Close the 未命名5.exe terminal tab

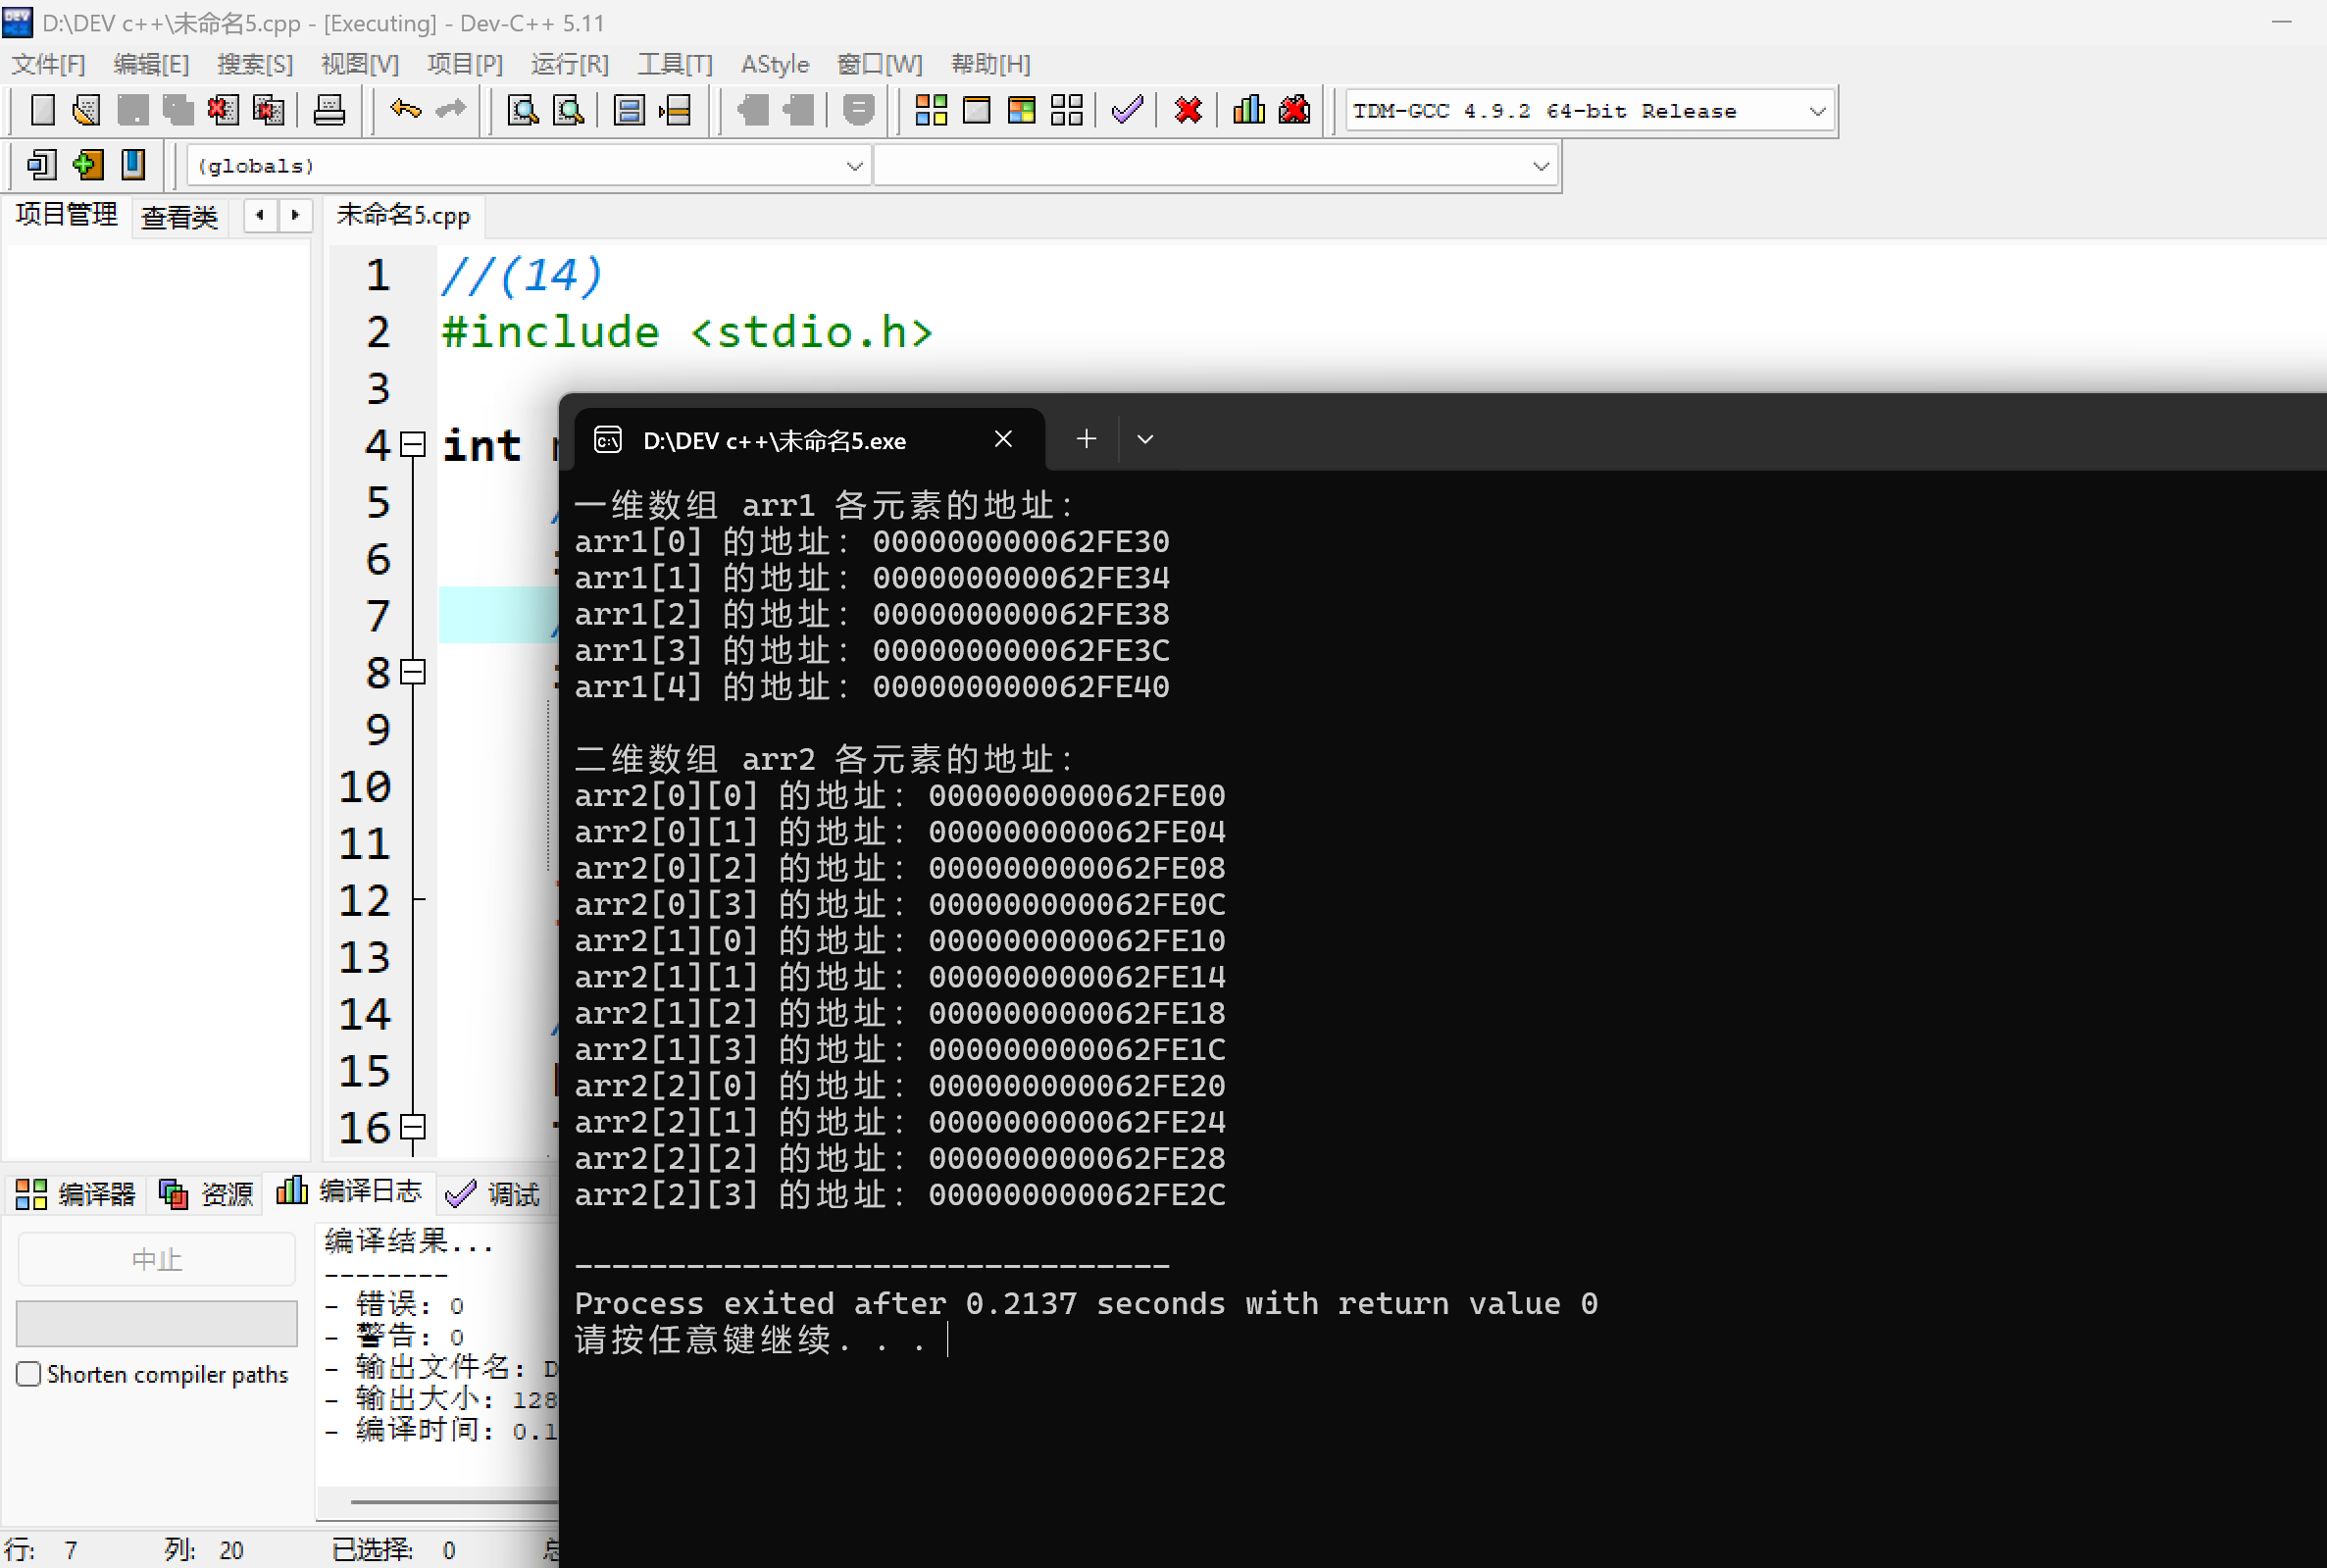pos(1003,440)
